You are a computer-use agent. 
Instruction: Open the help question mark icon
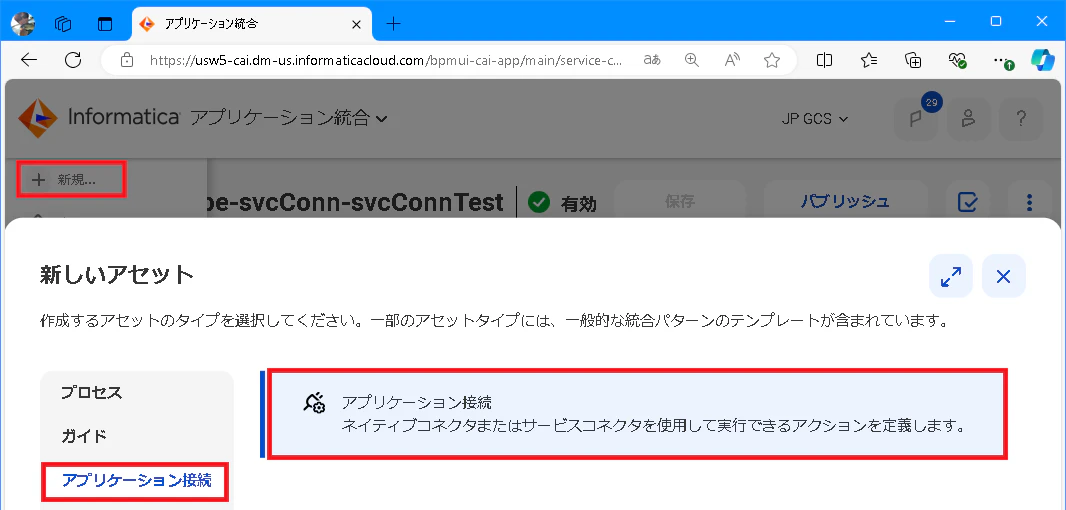[x=1020, y=119]
